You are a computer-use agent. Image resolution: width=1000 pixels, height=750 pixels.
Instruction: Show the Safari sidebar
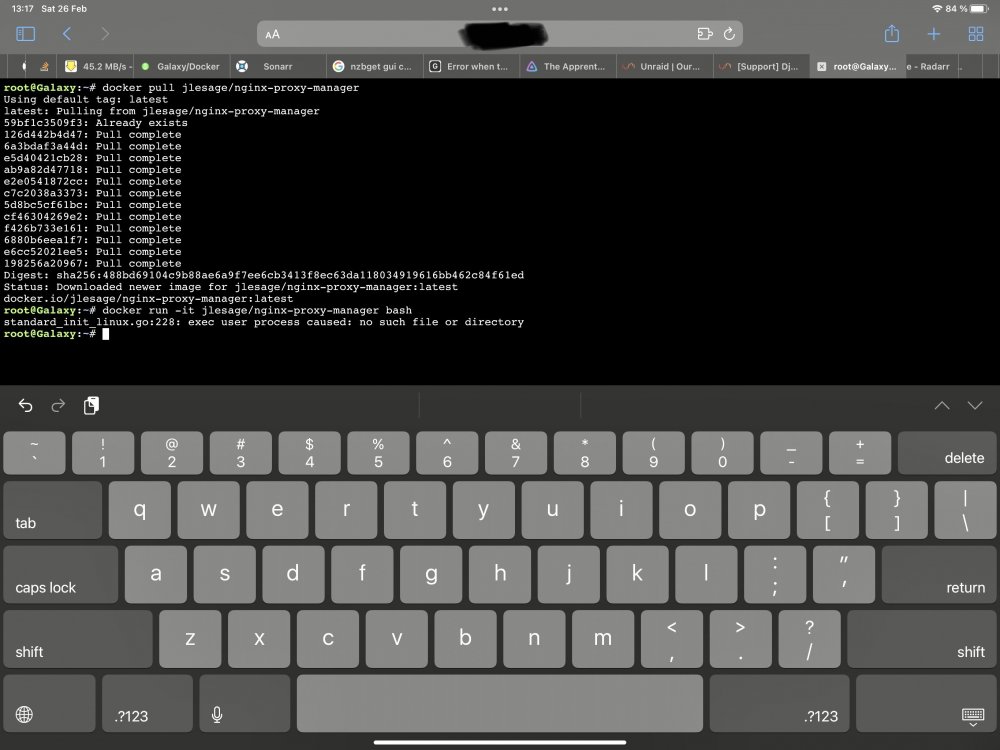tap(26, 34)
